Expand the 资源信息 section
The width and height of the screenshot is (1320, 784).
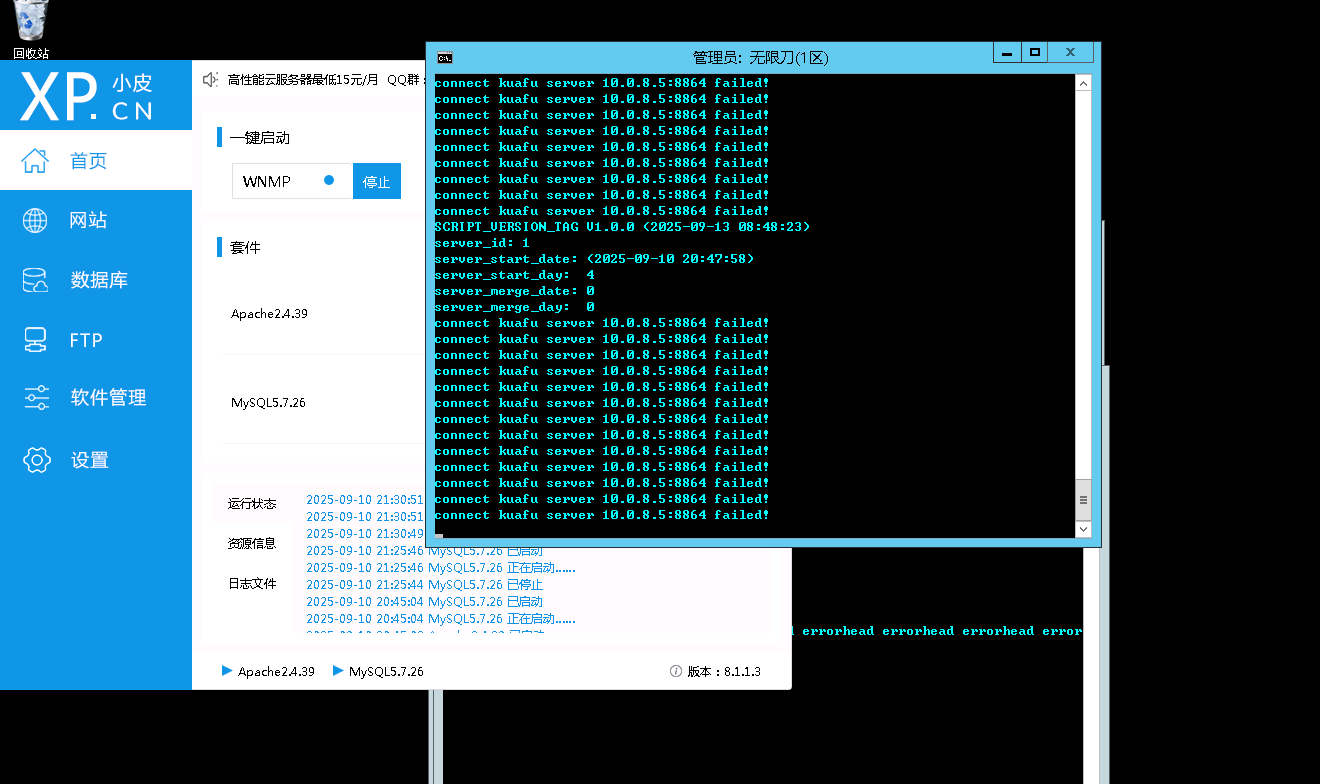click(x=252, y=543)
